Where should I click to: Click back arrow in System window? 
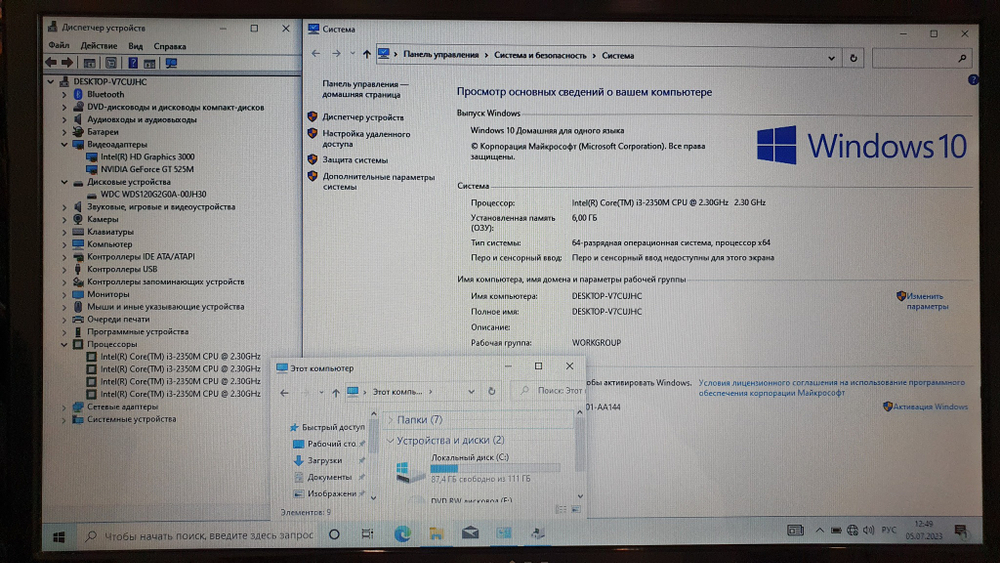(316, 54)
